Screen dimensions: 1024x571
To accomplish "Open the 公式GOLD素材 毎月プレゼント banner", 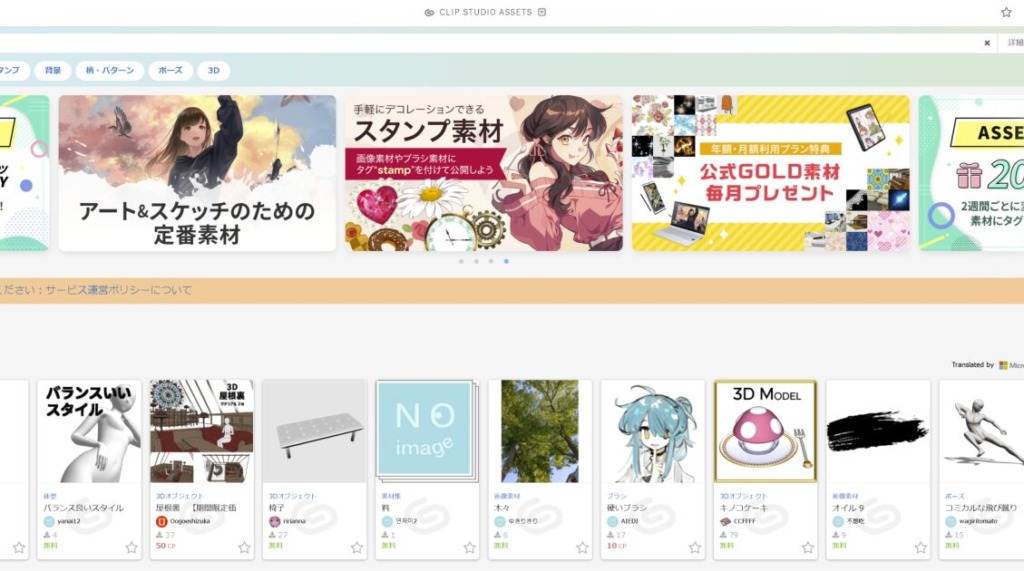I will 771,173.
